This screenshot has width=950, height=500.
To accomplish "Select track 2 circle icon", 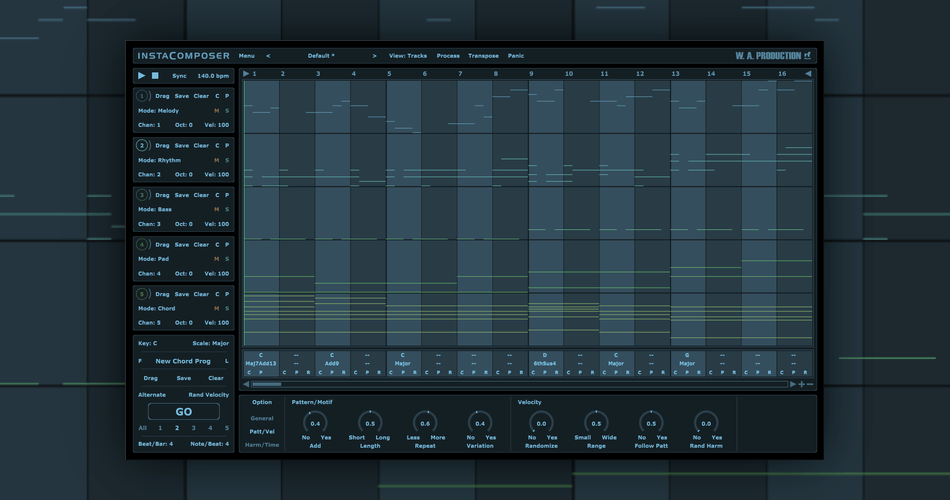I will [x=142, y=145].
